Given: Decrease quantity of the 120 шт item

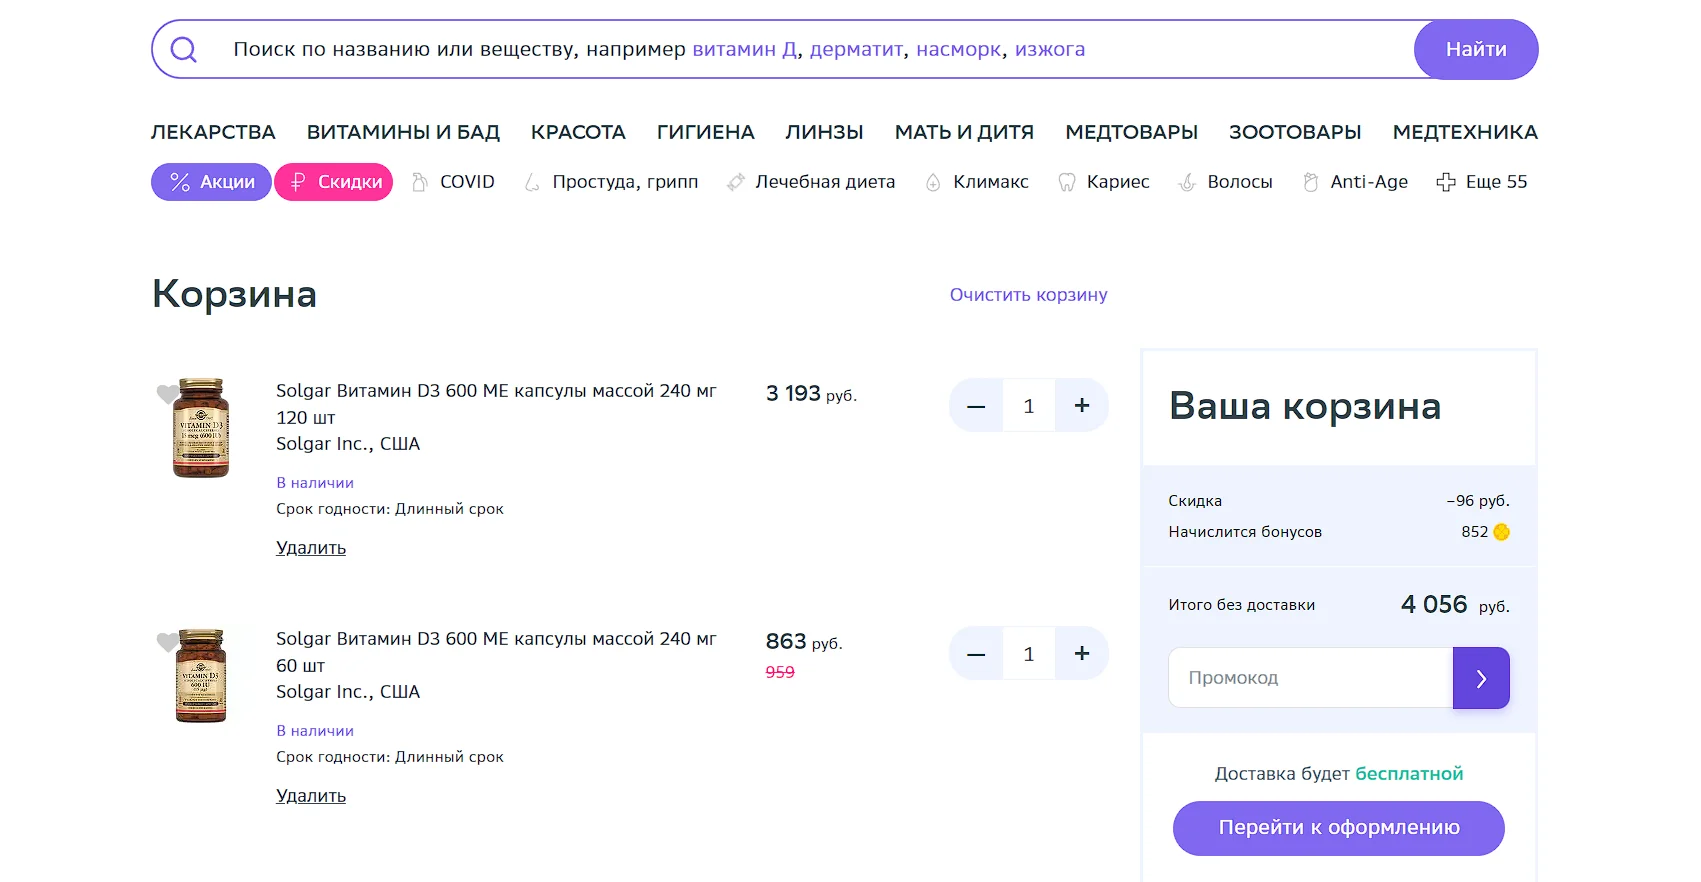Looking at the screenshot, I should pos(976,406).
